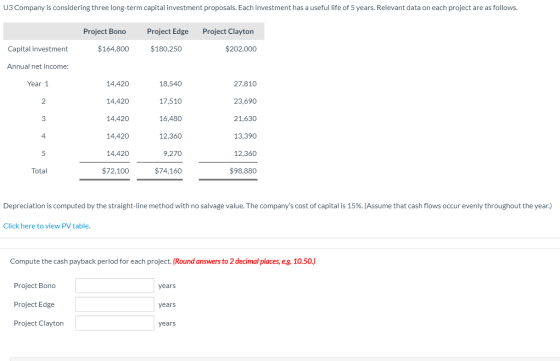Click the 'Year 1' row label
560x361 pixels.
38,84
